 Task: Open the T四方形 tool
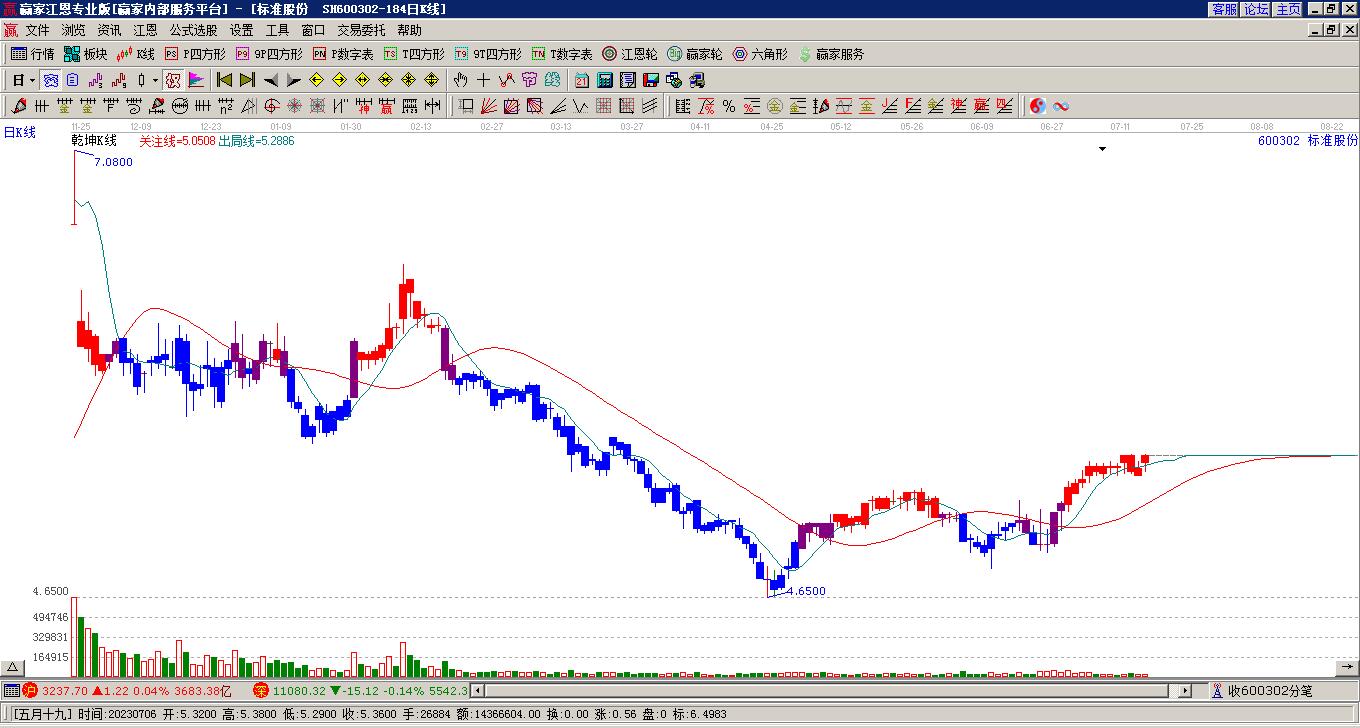414,54
